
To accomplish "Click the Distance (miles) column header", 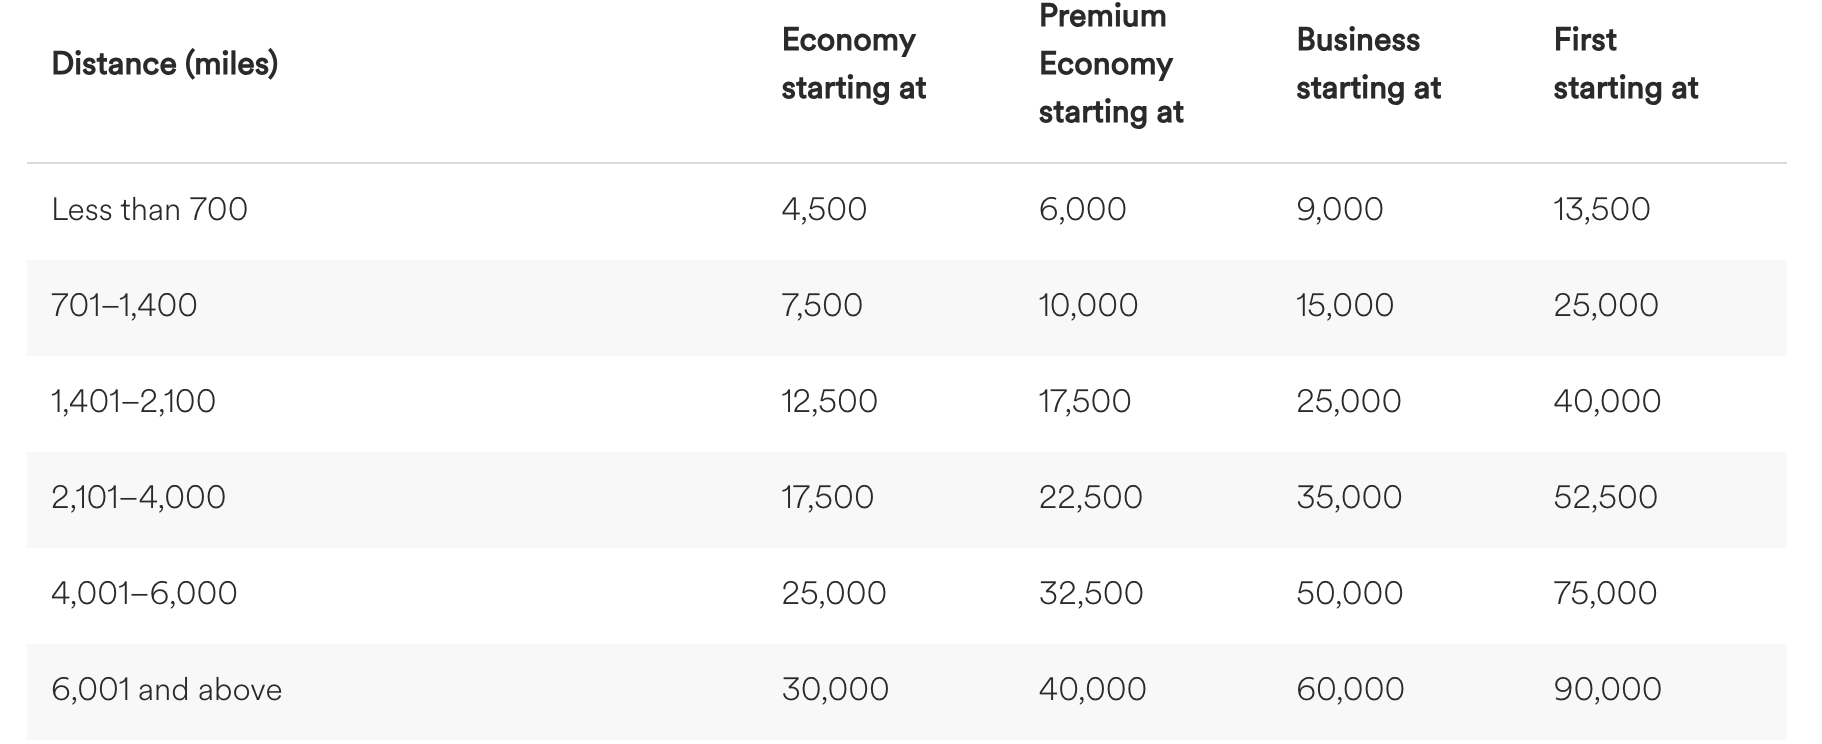I will (165, 64).
